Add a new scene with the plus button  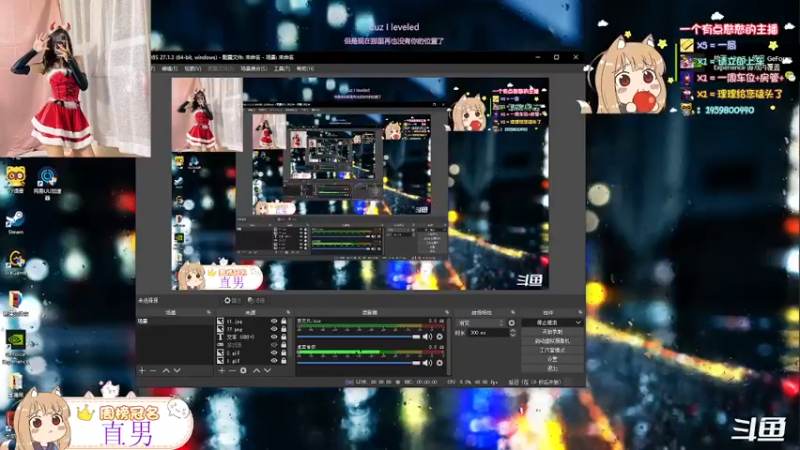[x=142, y=370]
